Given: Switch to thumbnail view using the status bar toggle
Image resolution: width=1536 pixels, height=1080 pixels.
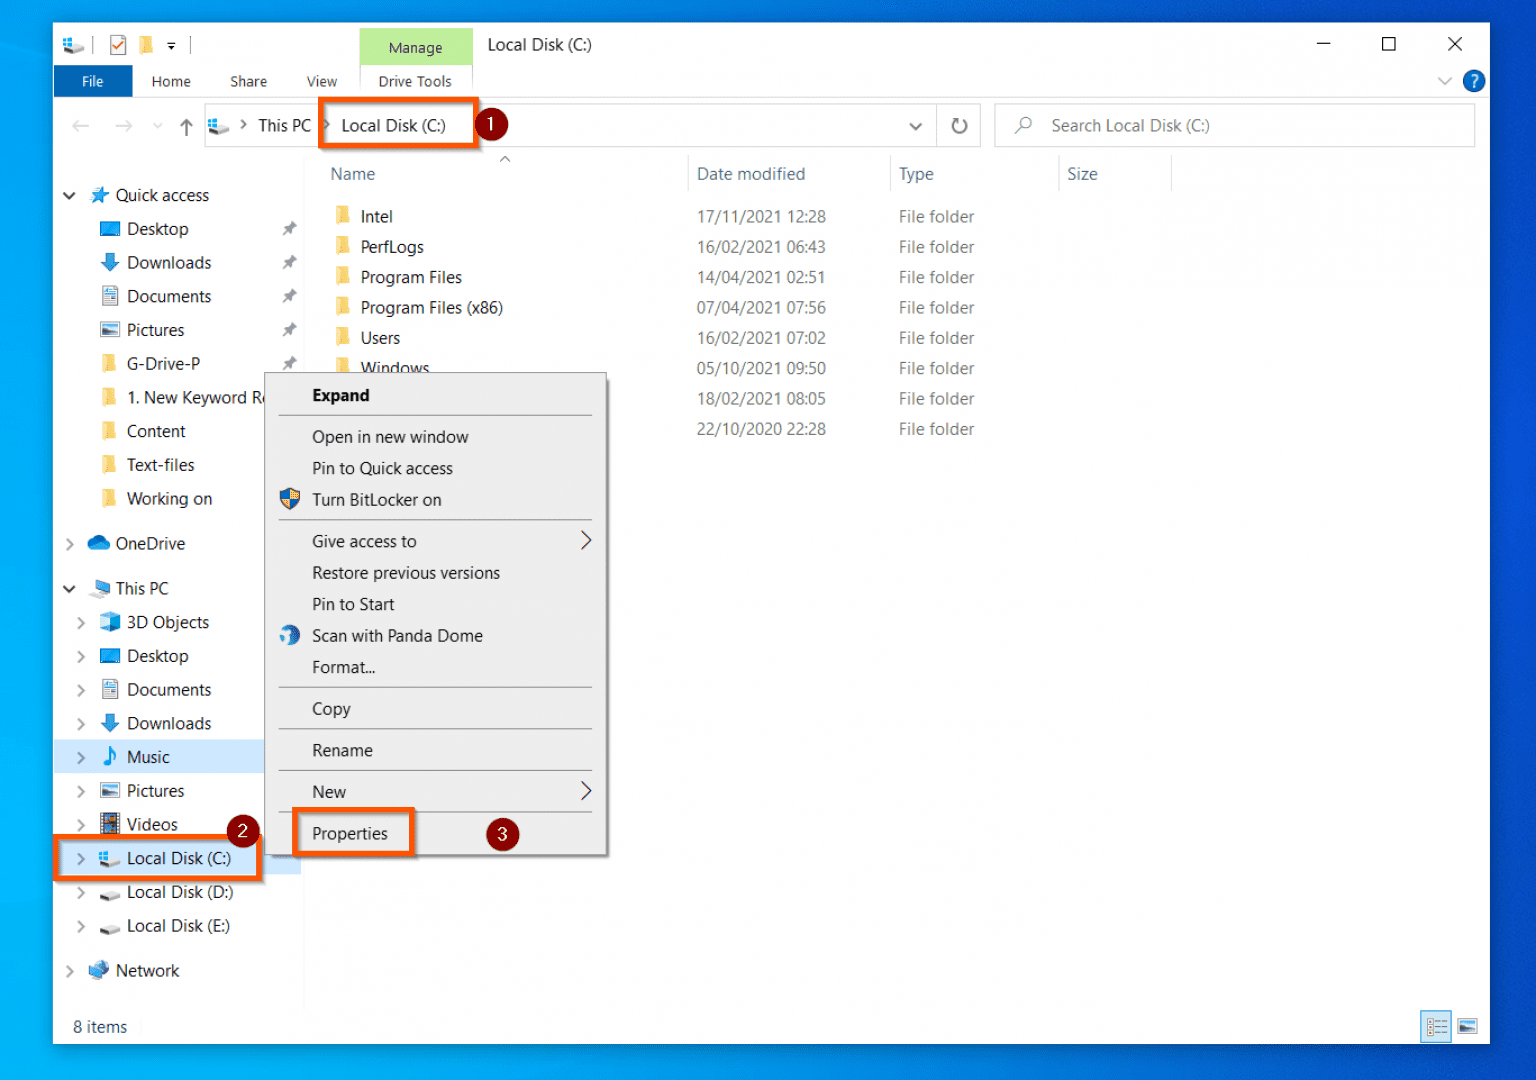Looking at the screenshot, I should [1467, 1026].
